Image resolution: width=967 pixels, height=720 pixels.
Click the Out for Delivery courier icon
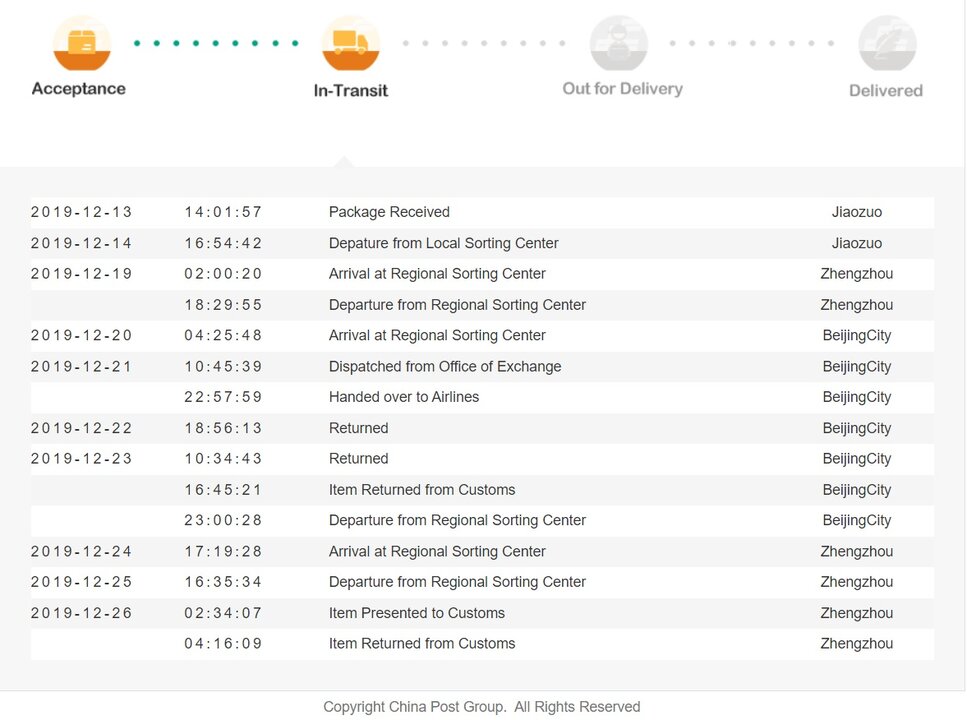coord(619,43)
